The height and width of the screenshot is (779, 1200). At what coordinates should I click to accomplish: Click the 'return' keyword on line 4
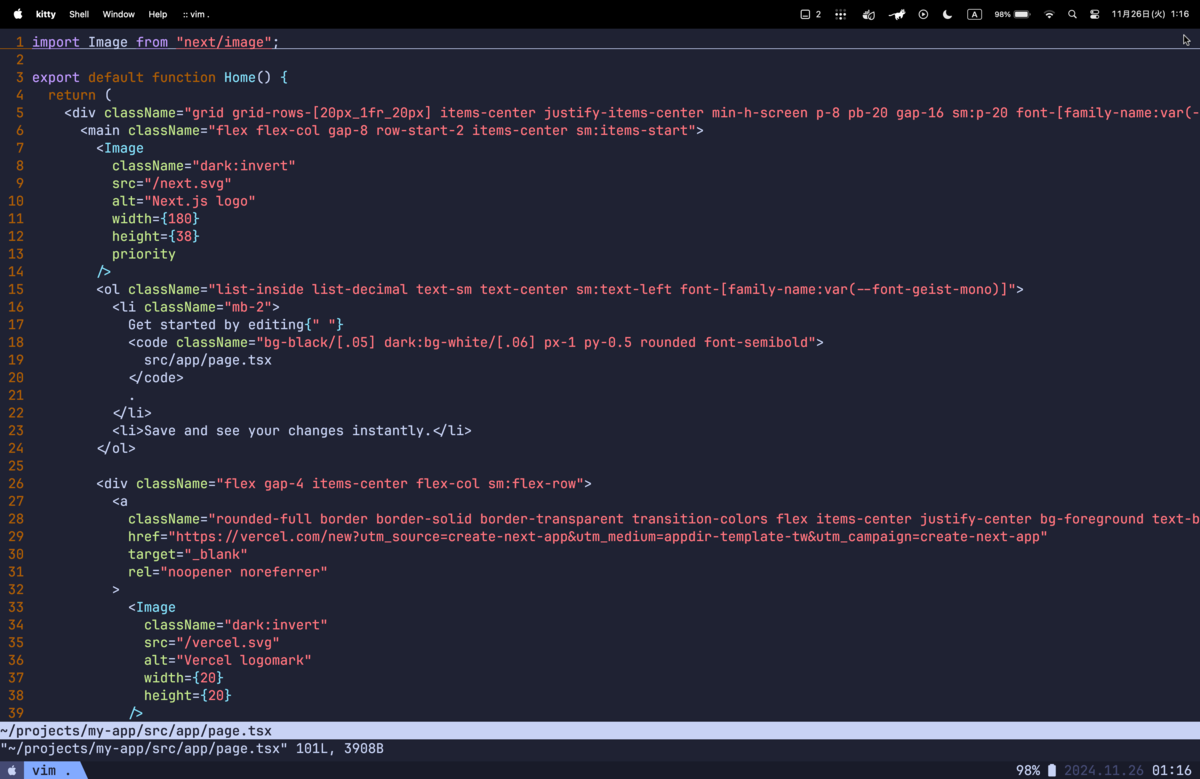coord(72,95)
